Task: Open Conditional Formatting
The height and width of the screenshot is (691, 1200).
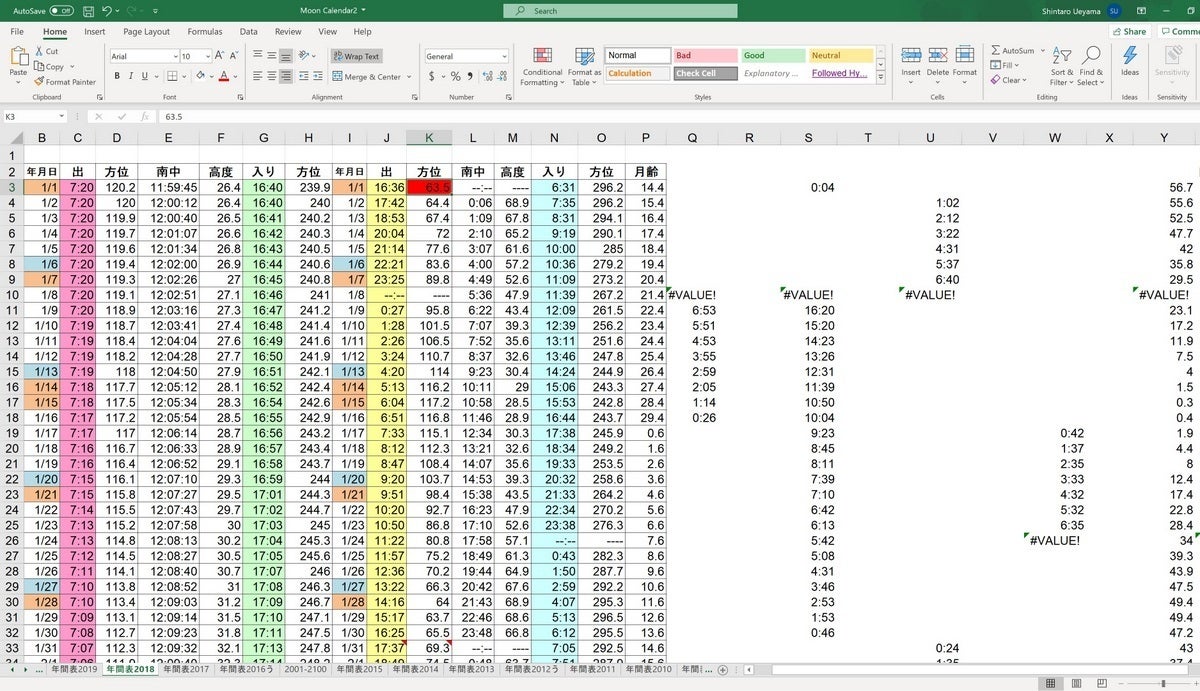Action: click(x=542, y=65)
